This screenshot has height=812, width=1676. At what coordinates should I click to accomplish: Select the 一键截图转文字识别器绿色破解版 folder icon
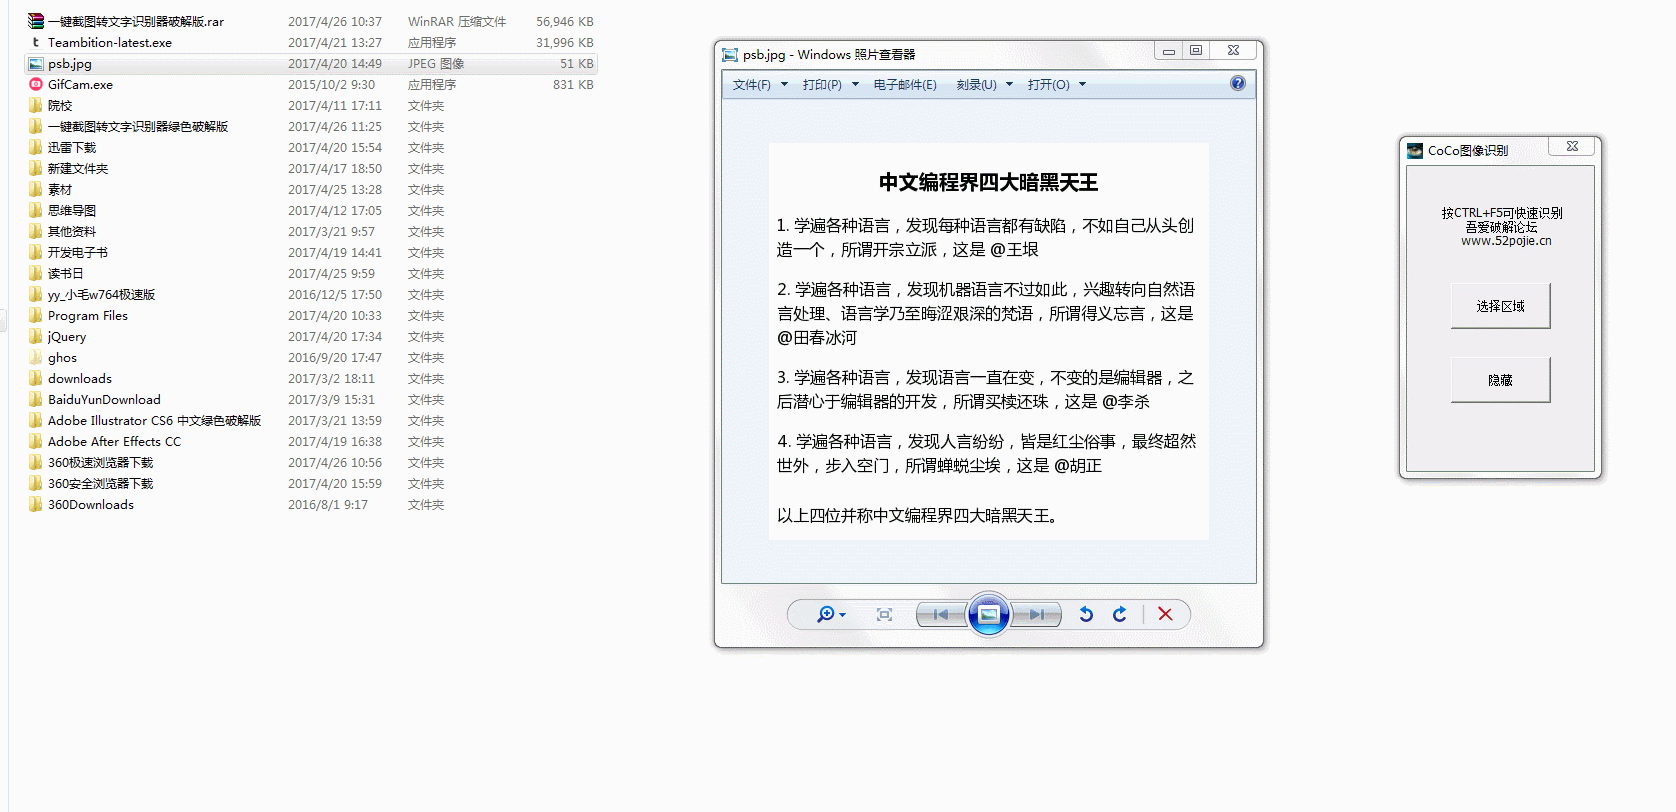click(x=36, y=126)
